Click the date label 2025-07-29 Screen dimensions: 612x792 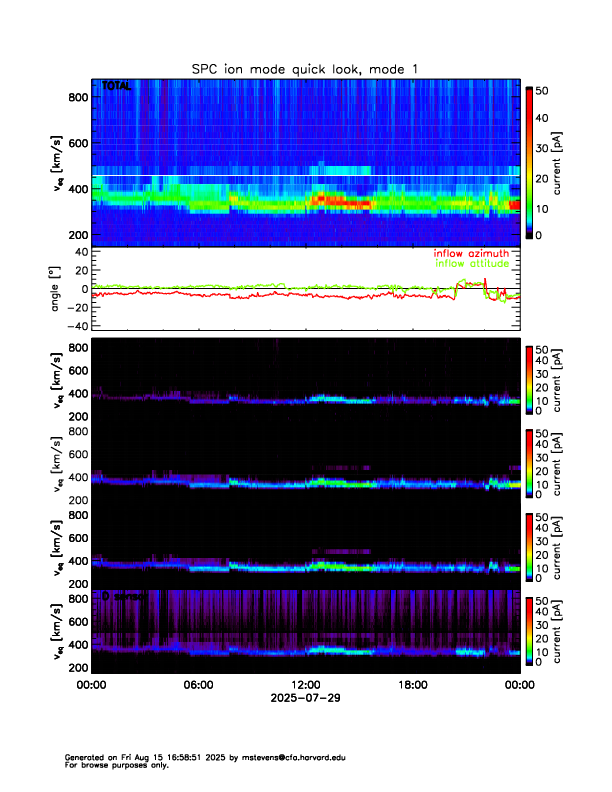(305, 697)
